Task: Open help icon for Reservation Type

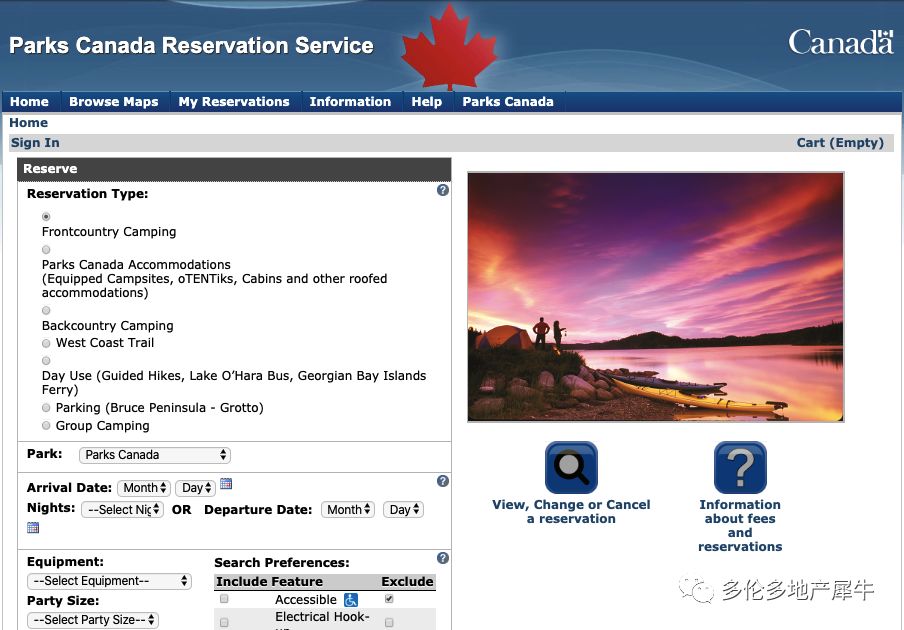Action: pyautogui.click(x=442, y=190)
